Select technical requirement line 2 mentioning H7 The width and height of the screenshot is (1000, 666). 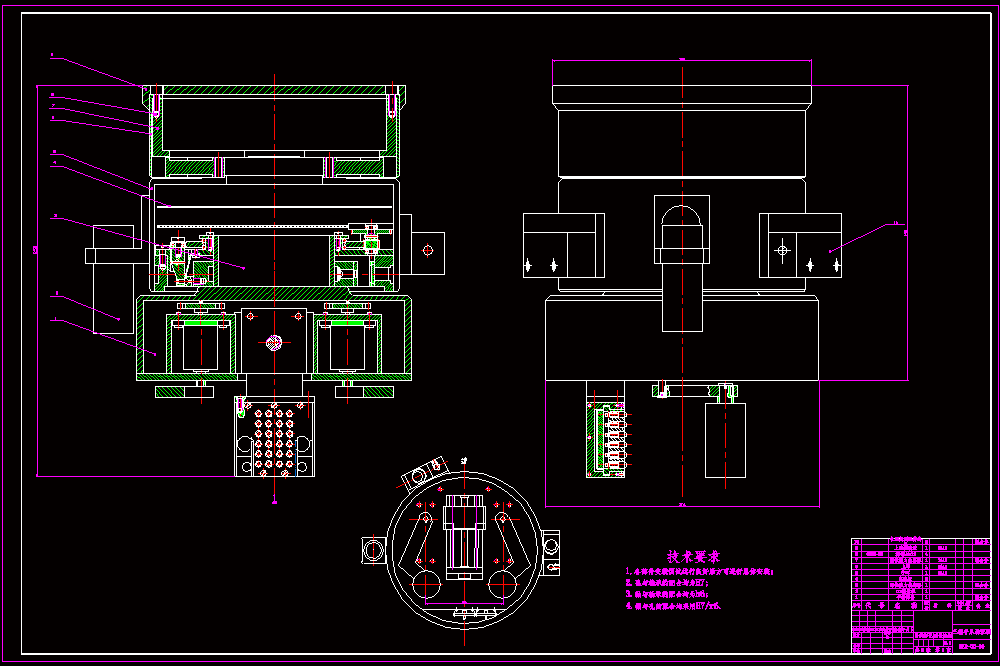pos(666,583)
